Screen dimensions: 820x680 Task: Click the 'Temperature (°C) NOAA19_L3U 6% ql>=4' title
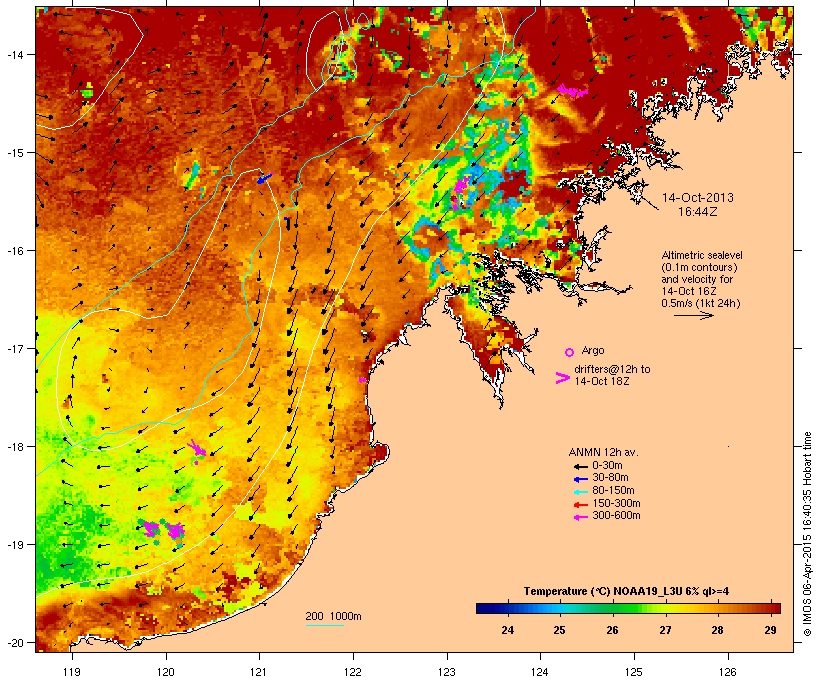[x=627, y=592]
